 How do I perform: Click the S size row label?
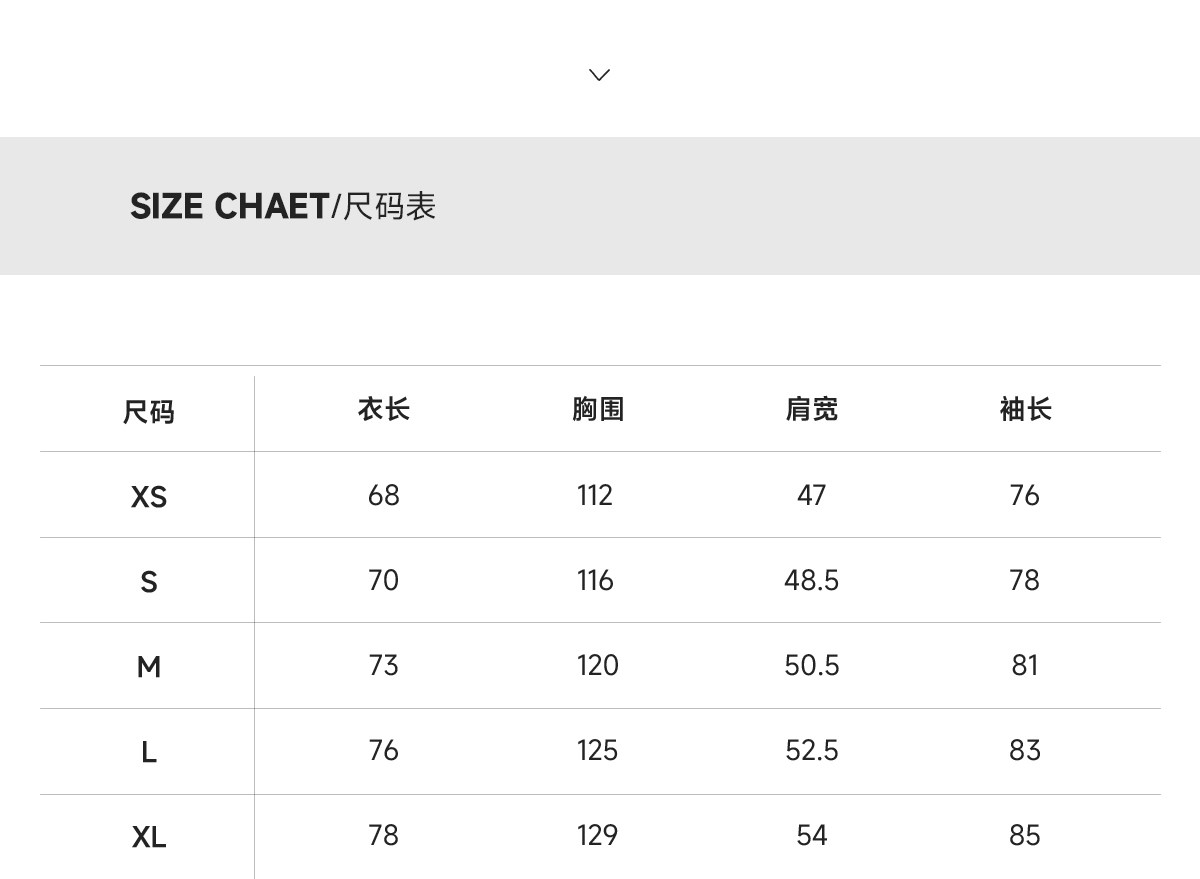pos(149,581)
